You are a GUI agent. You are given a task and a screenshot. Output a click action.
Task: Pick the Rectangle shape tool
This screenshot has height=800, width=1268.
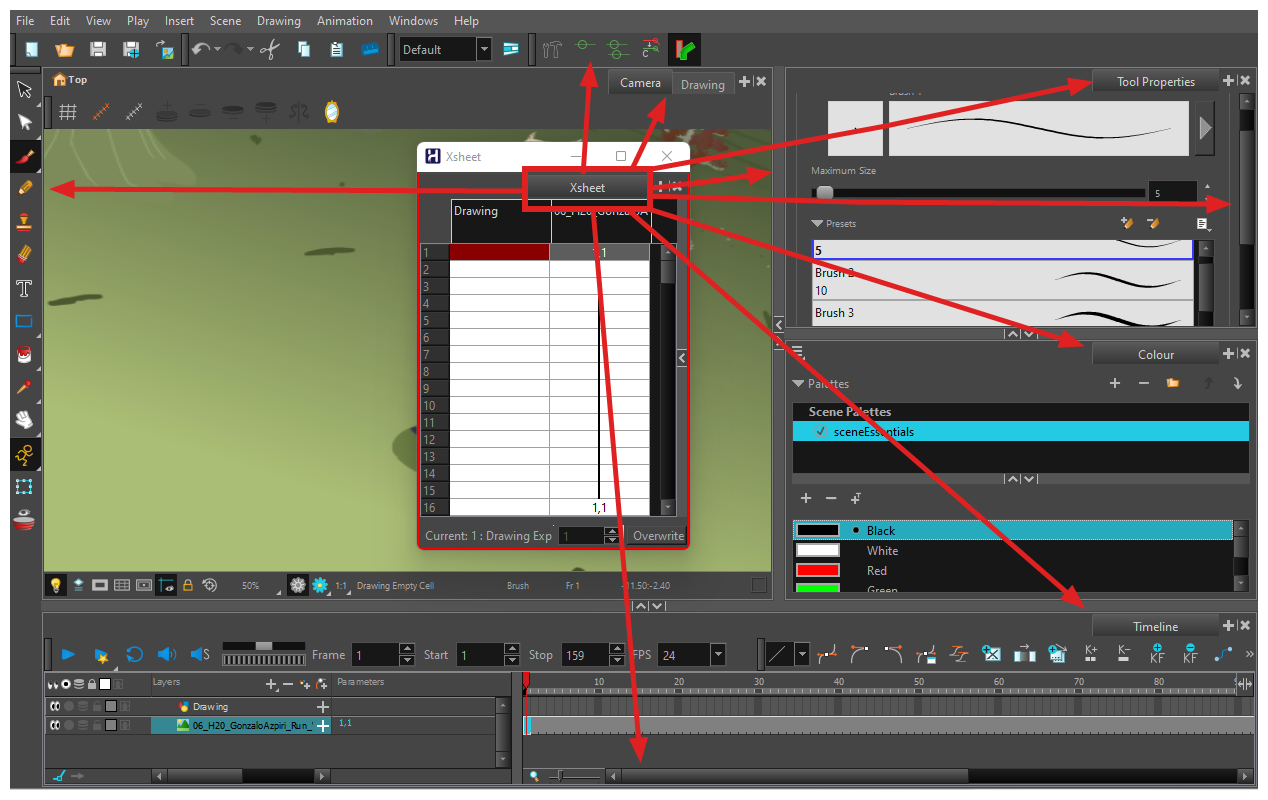[25, 322]
